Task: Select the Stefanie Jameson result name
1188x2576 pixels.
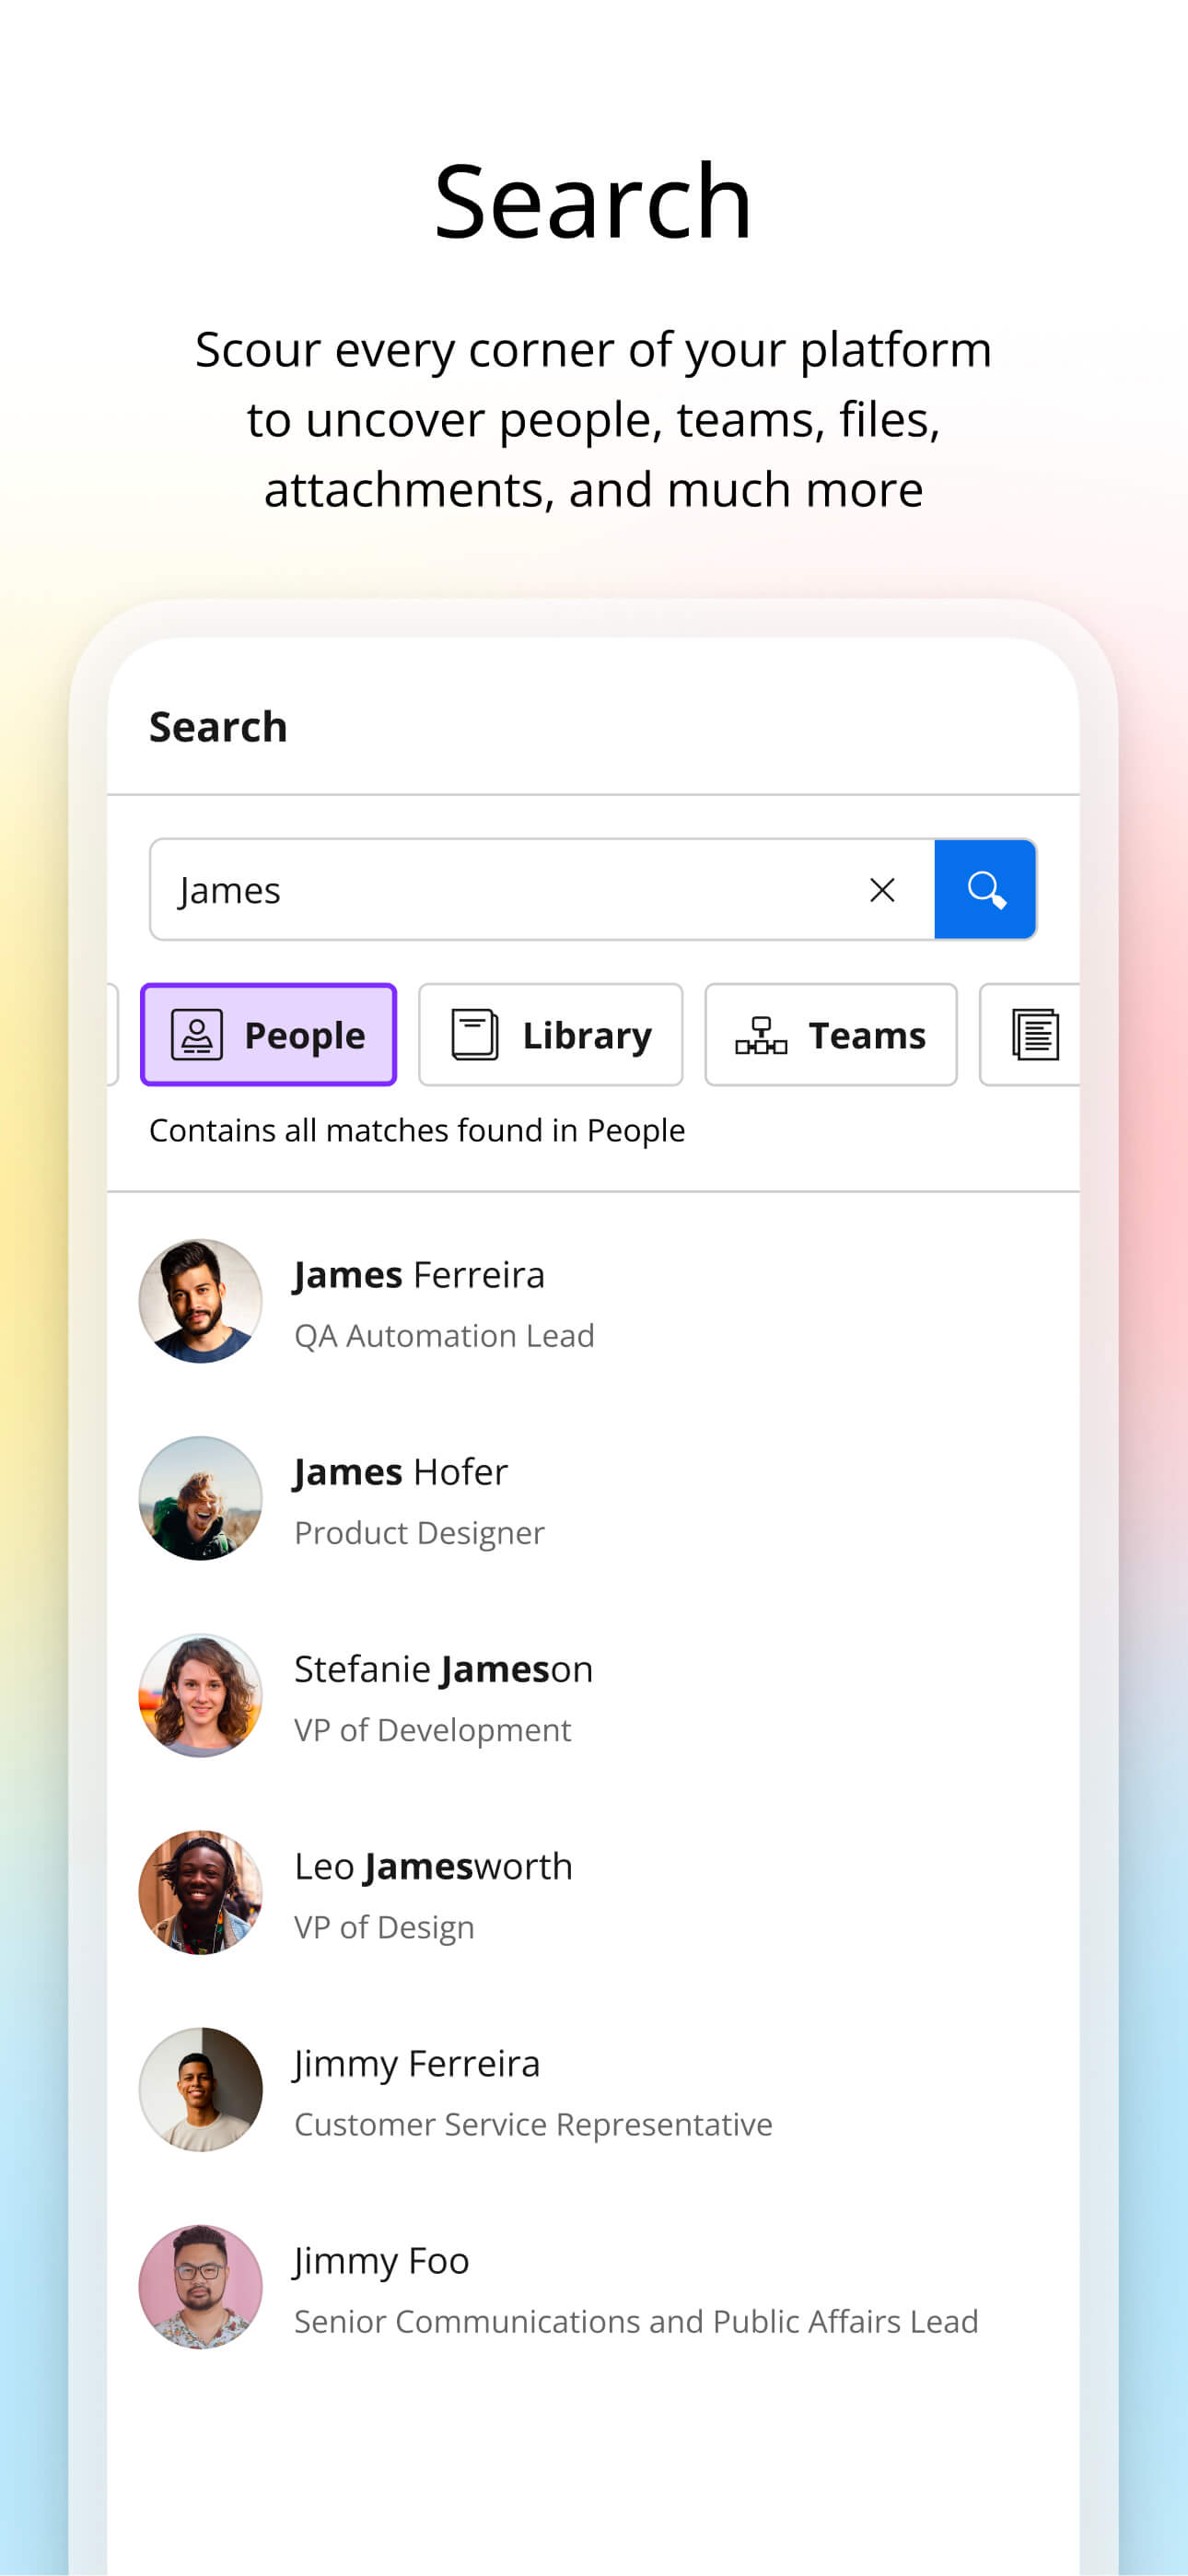Action: click(443, 1669)
